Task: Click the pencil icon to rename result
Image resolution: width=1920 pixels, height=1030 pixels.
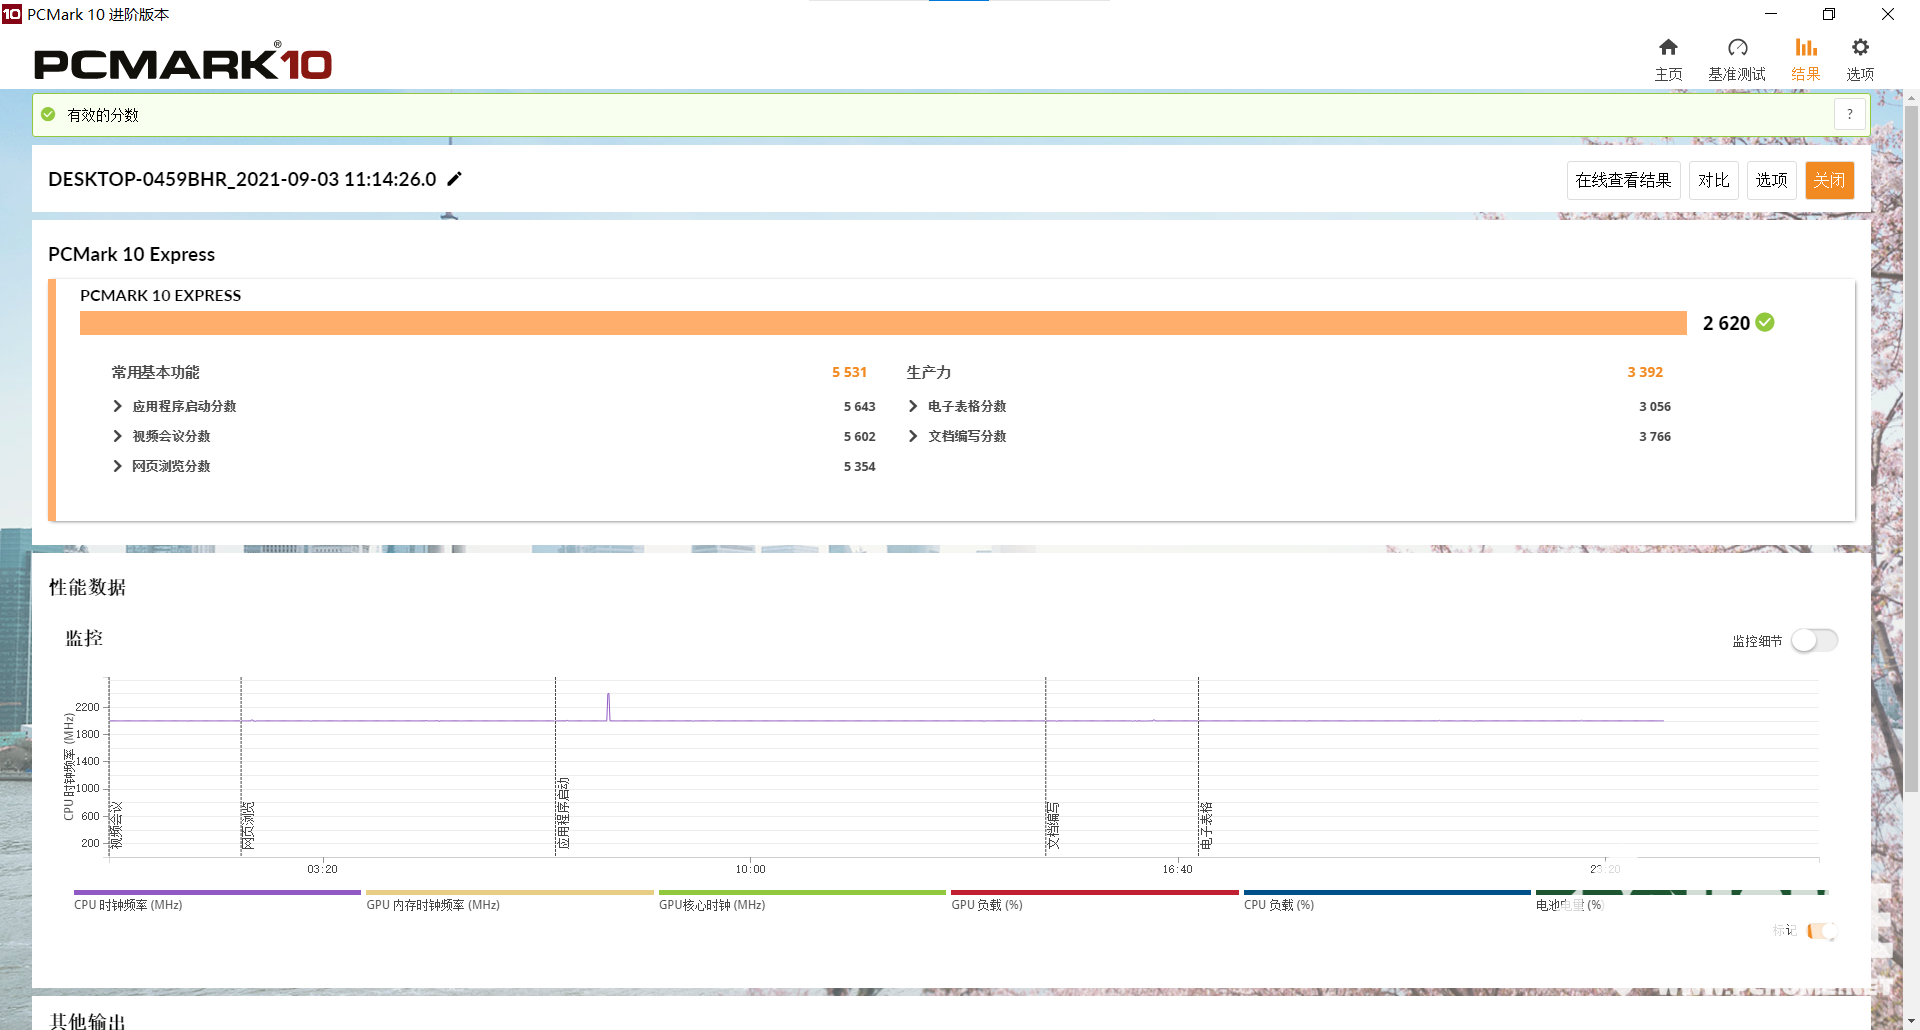Action: coord(454,179)
